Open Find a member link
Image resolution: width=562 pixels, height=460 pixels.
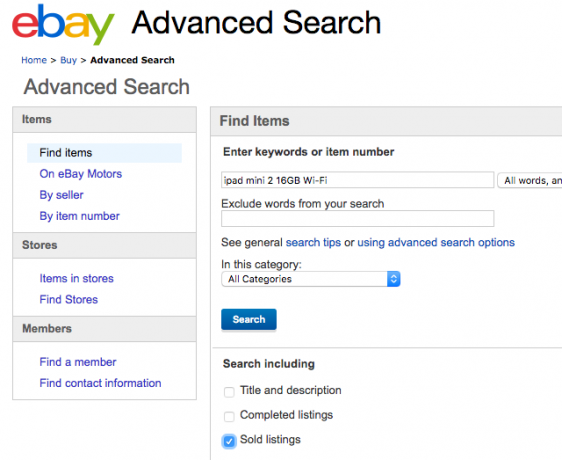78,362
